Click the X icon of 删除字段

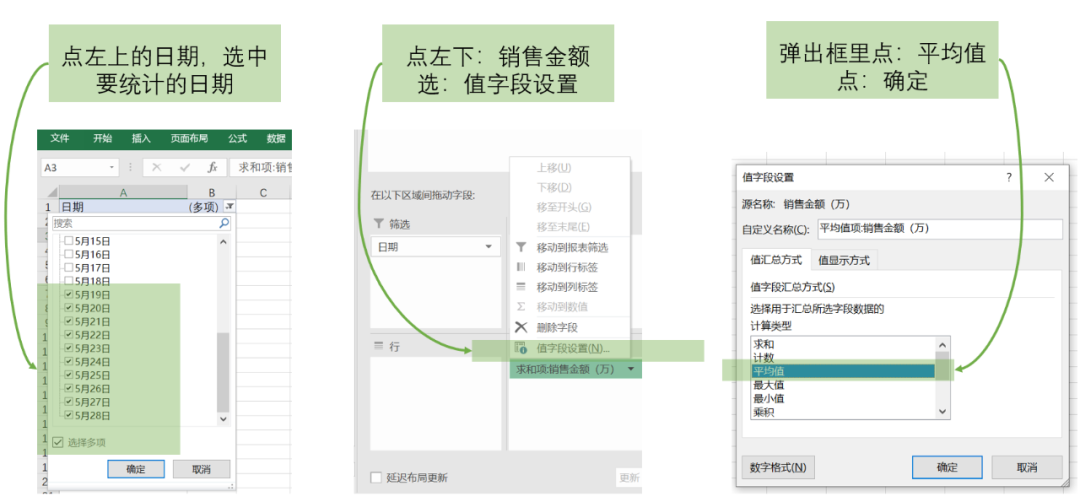pyautogui.click(x=521, y=327)
